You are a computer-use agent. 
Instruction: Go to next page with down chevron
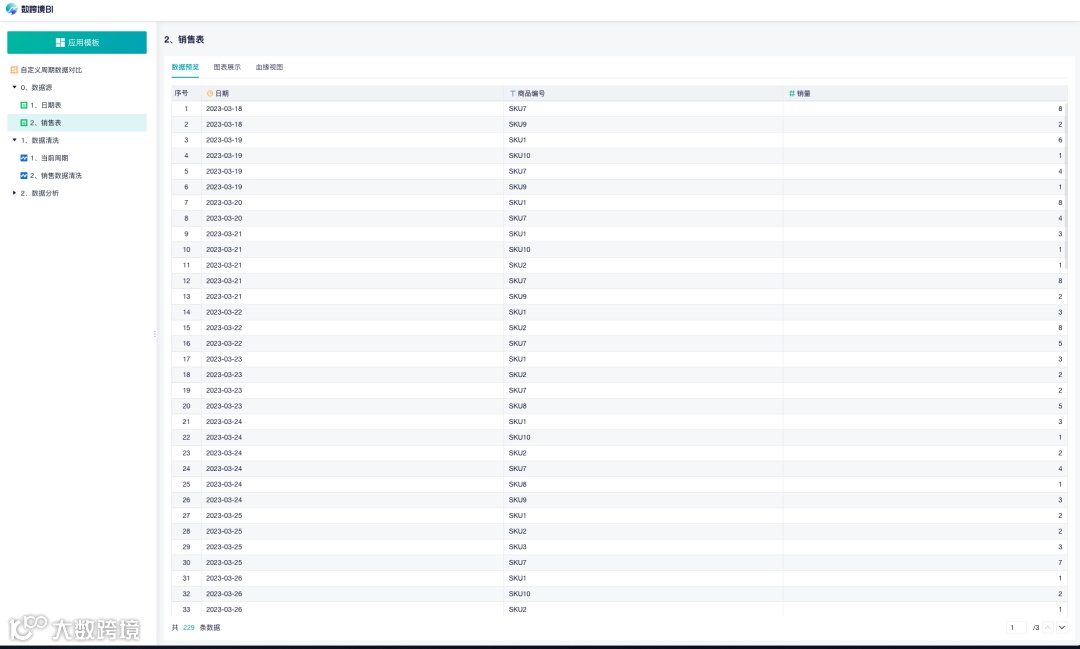(1061, 627)
